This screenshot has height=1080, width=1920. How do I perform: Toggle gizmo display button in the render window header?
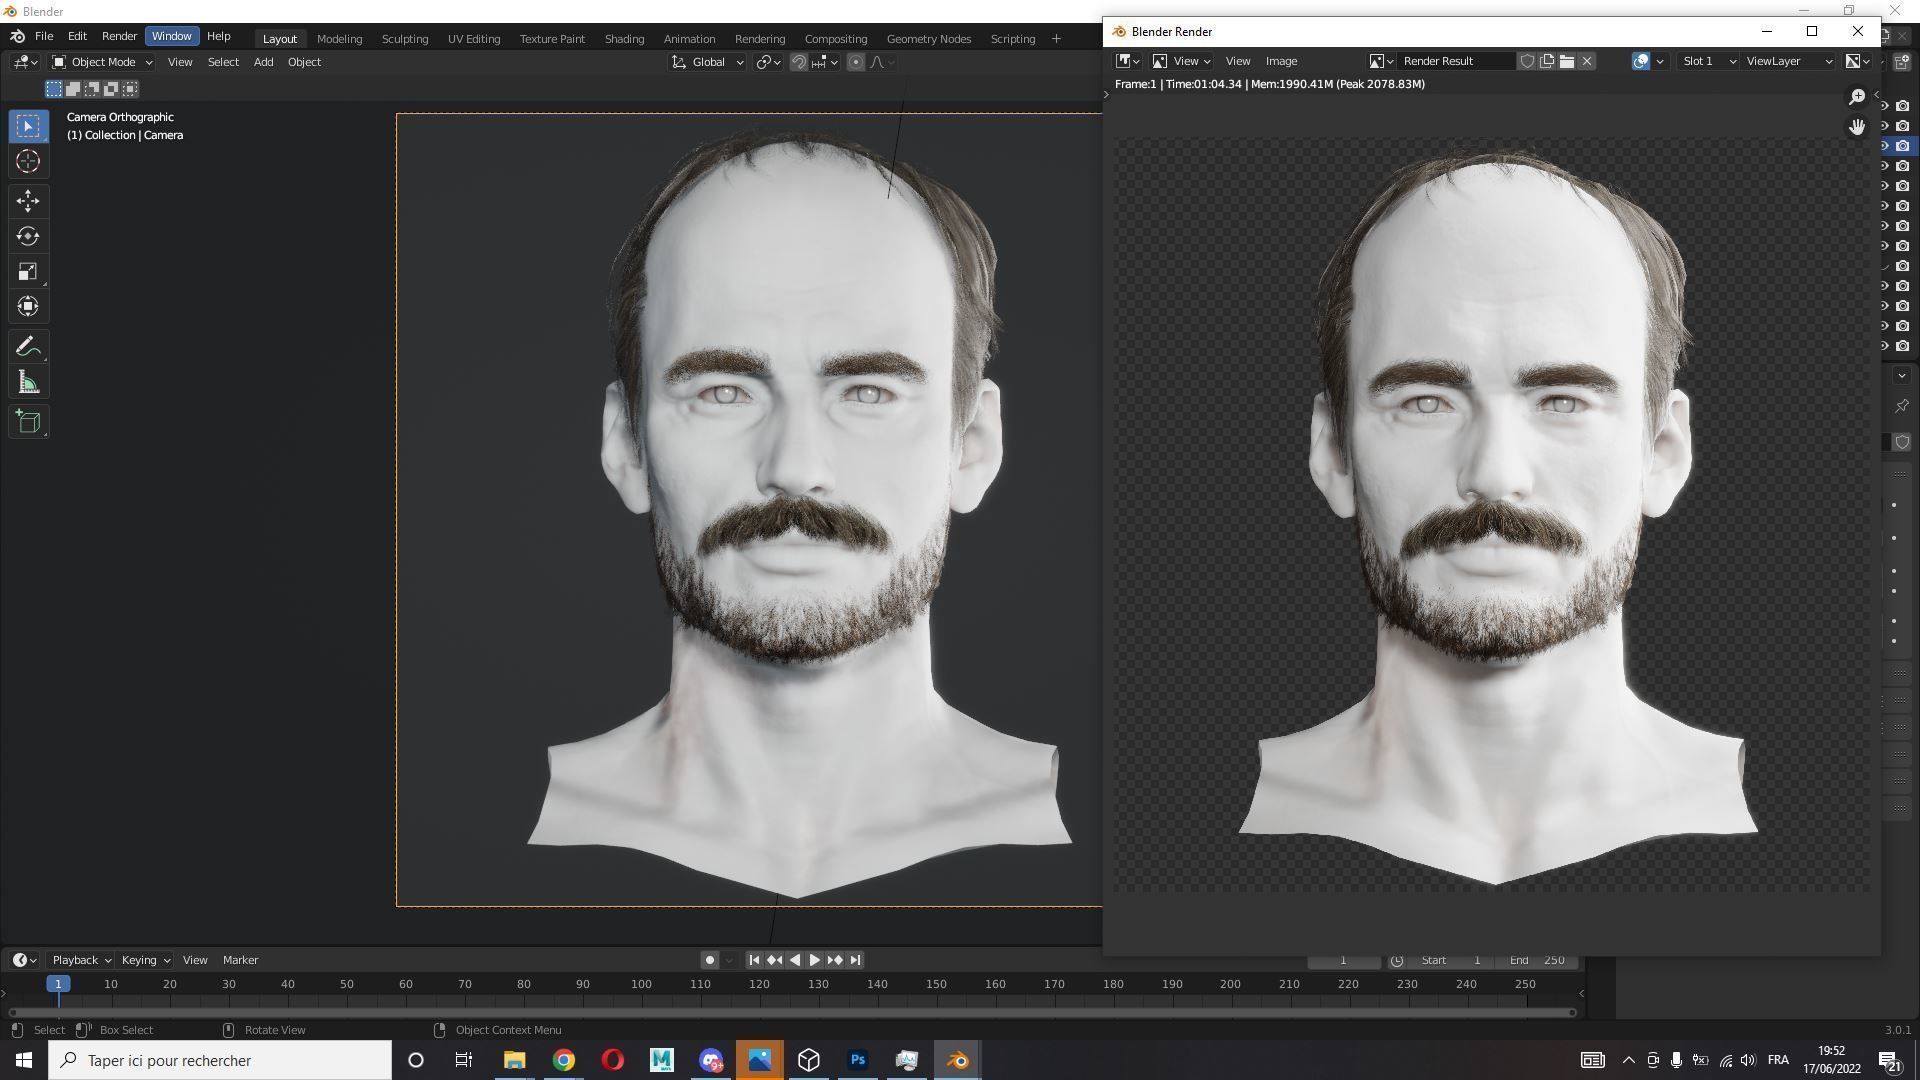(1641, 61)
